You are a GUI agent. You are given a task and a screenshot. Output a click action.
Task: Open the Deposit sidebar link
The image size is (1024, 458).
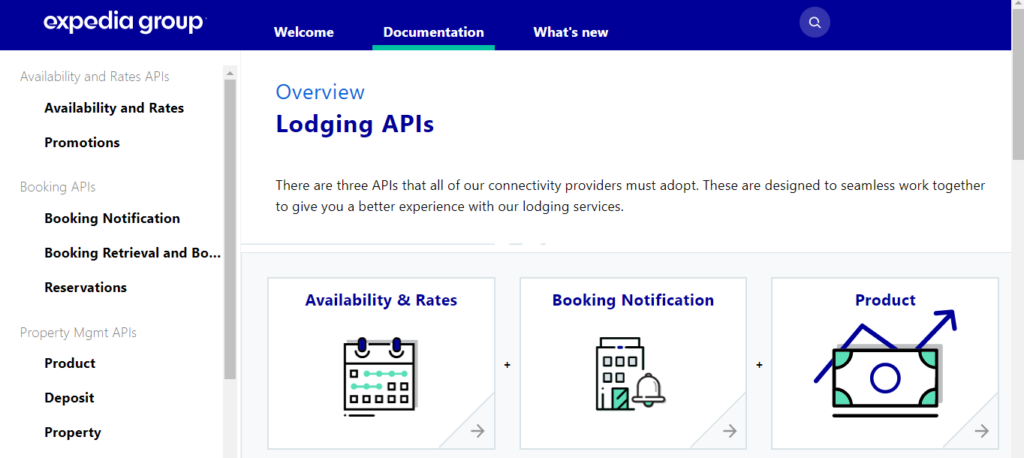pos(69,398)
